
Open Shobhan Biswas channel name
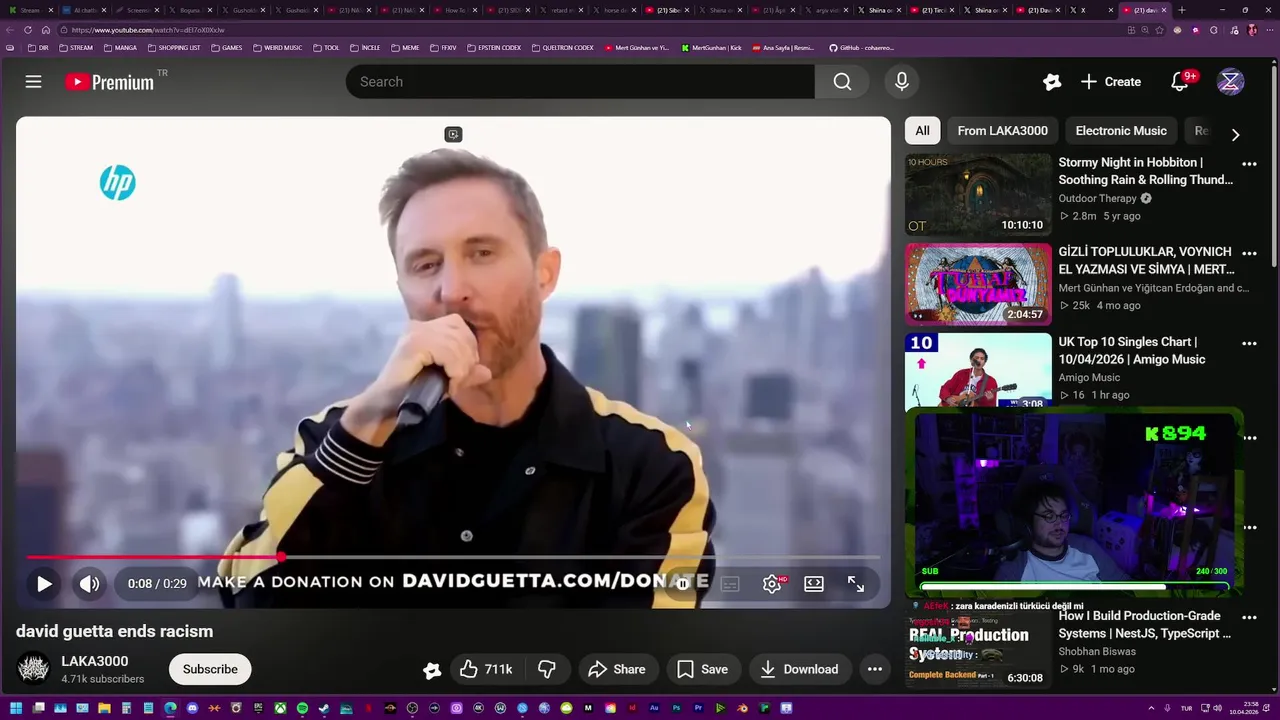coord(1097,652)
